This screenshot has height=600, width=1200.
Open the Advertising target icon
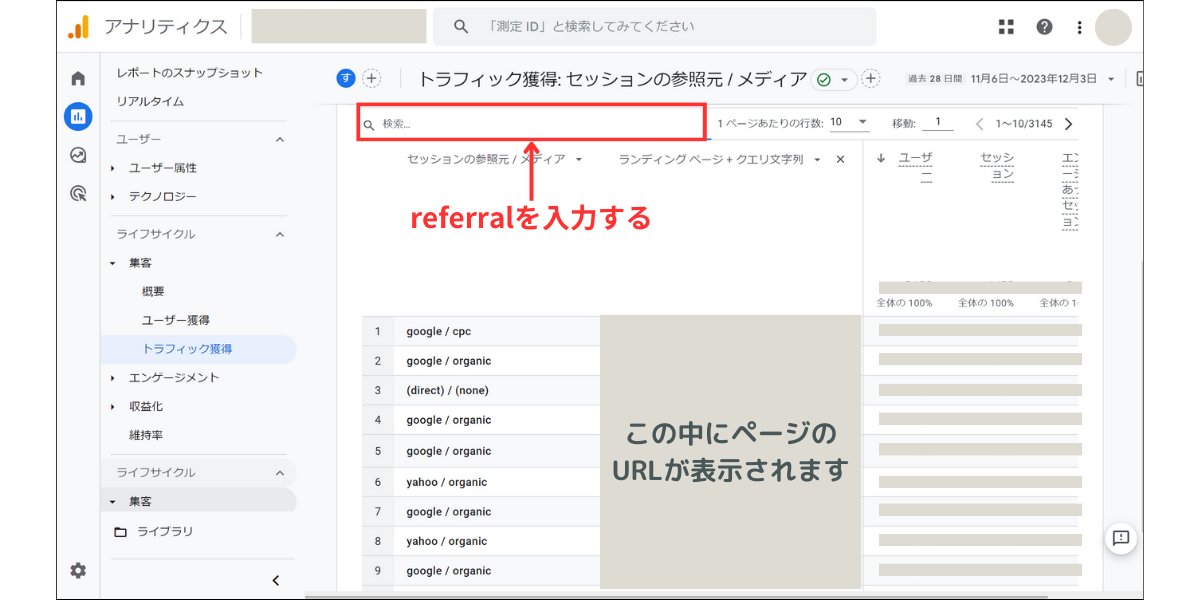(x=78, y=193)
